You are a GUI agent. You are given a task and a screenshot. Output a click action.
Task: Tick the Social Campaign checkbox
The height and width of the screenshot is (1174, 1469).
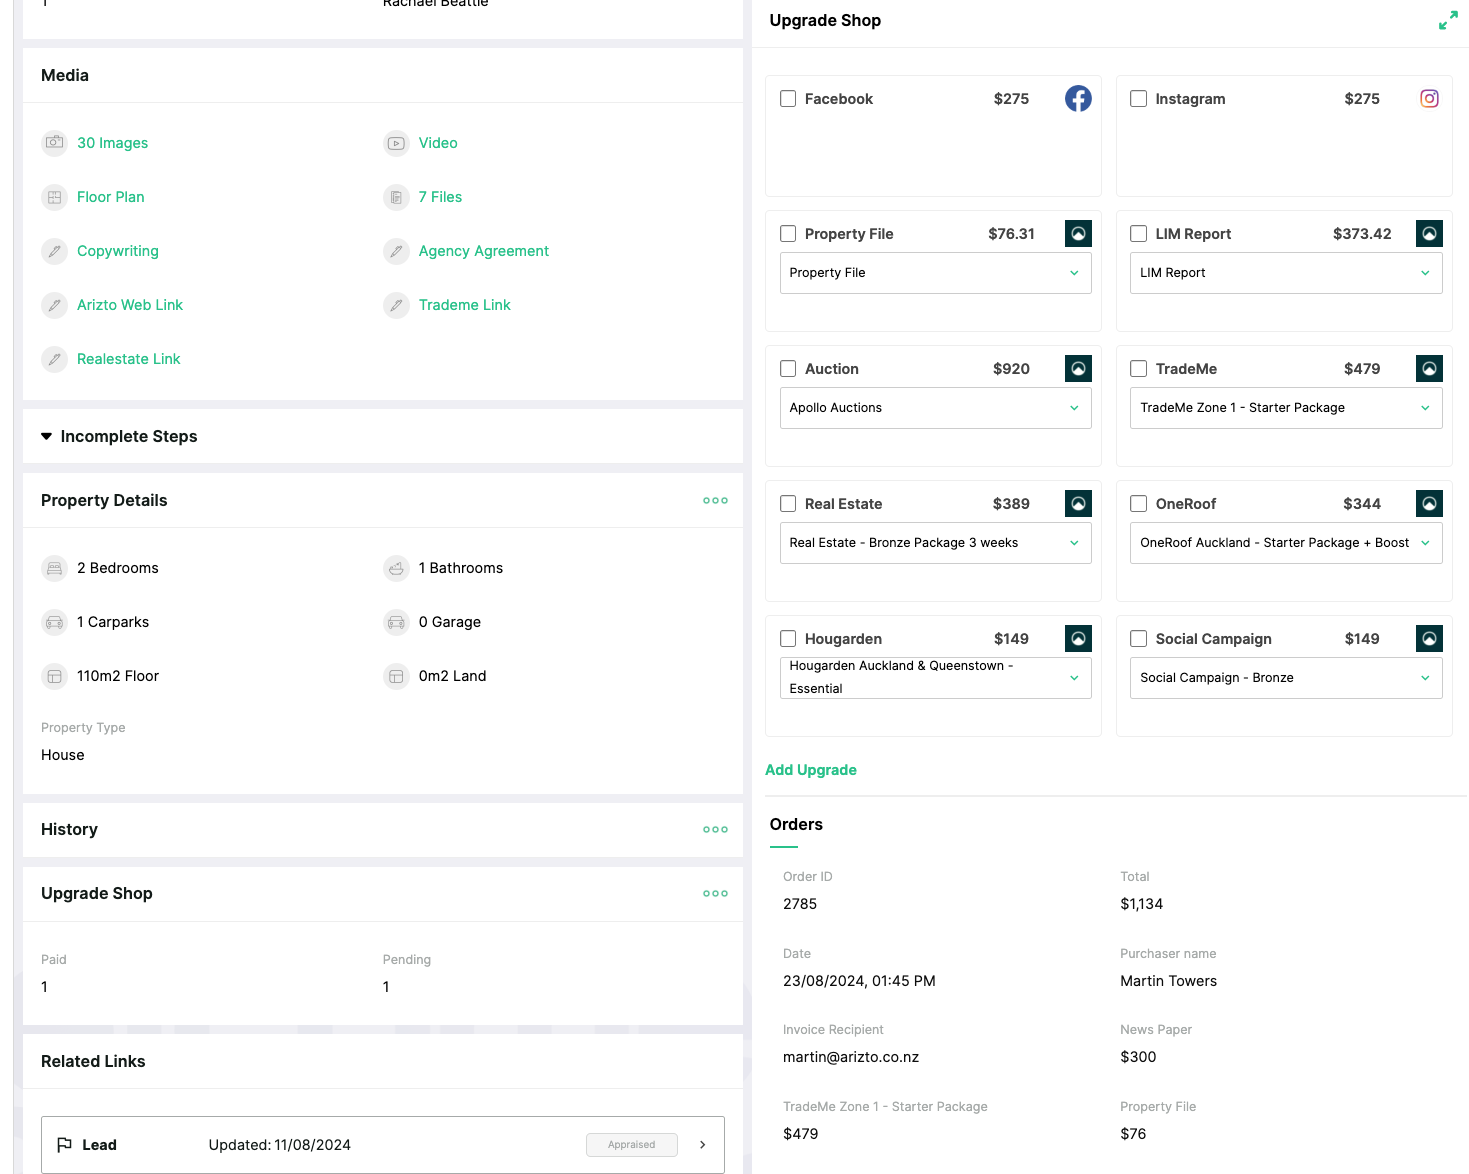point(1138,638)
